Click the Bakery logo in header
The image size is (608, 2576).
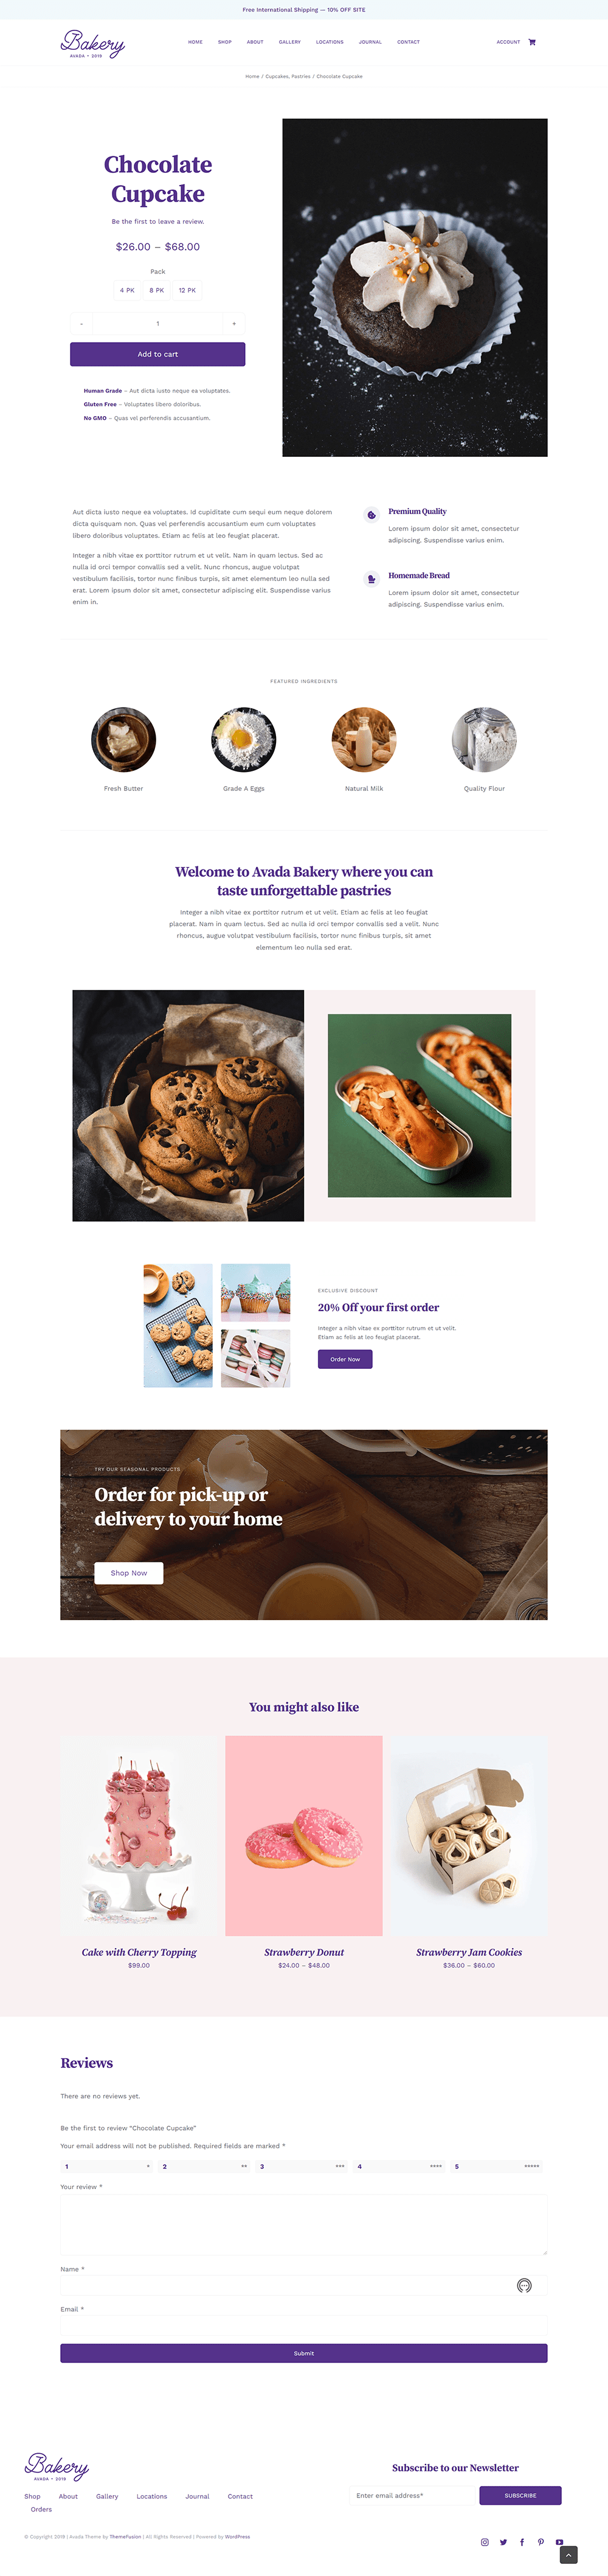click(92, 43)
